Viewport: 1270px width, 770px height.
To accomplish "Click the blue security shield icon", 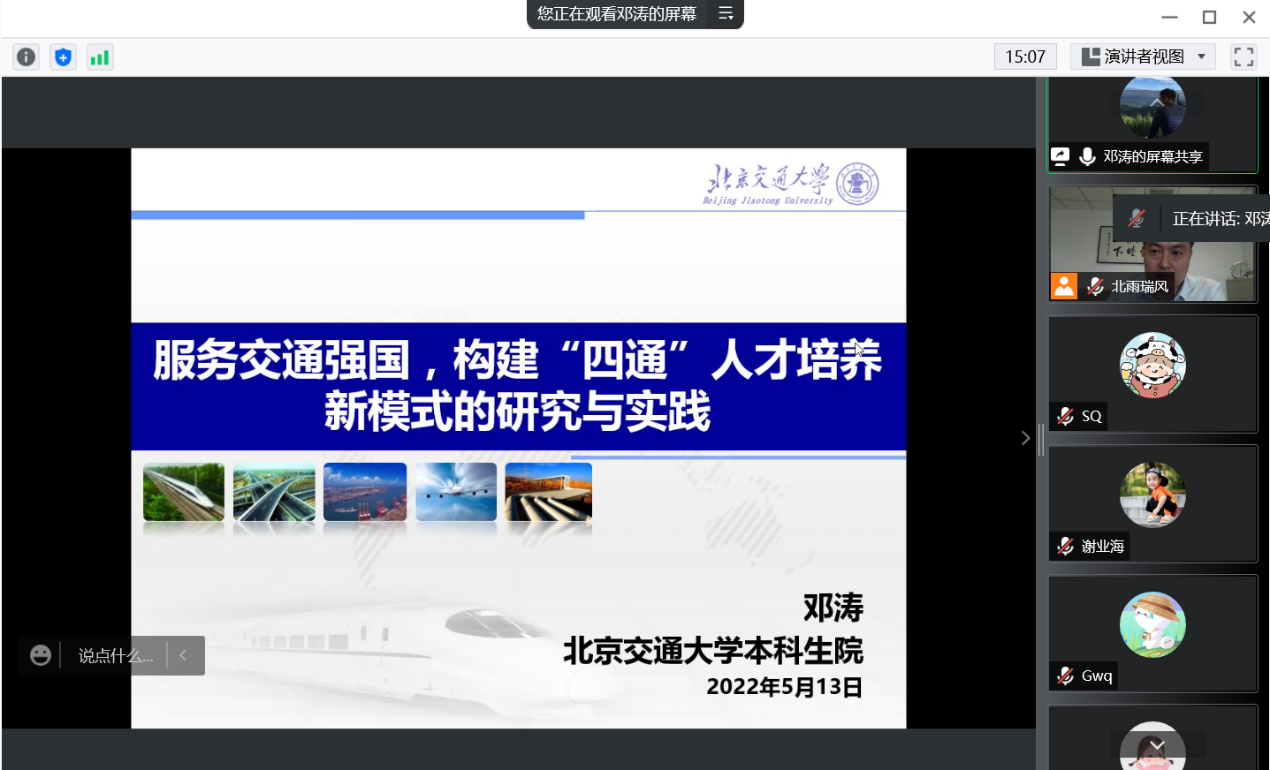I will tap(63, 57).
